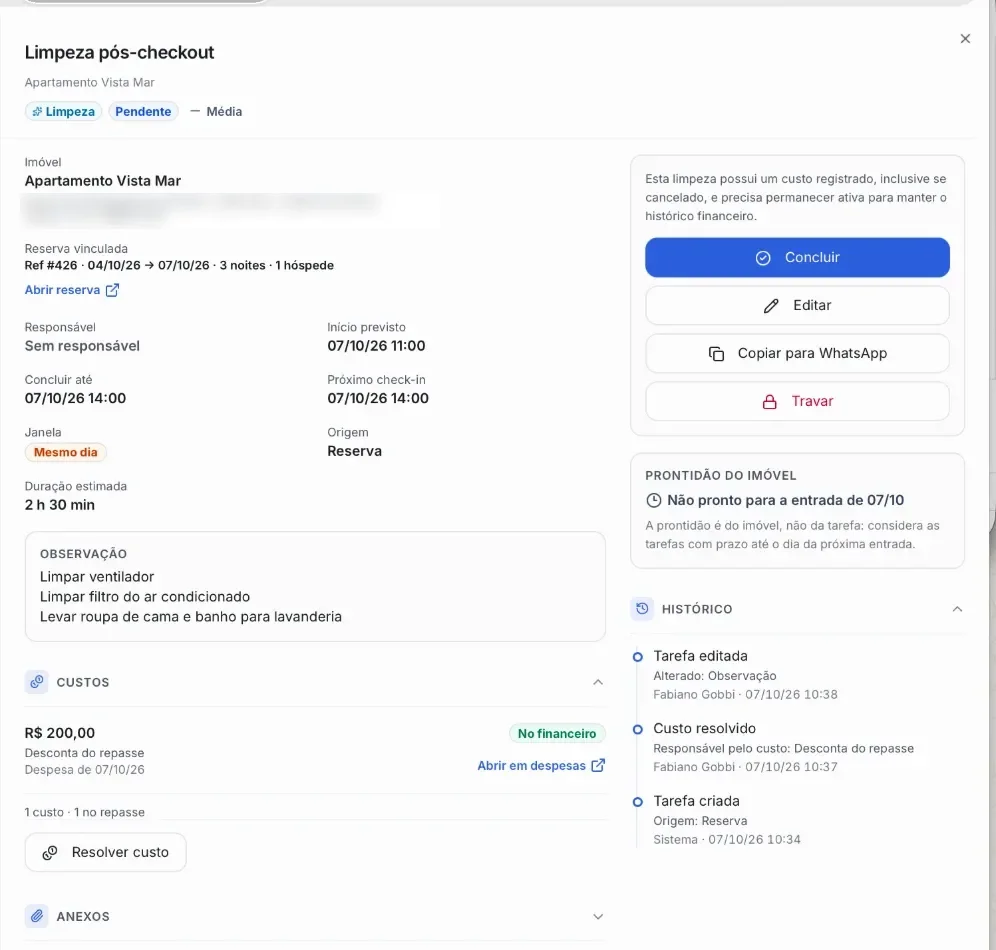The image size is (996, 950).
Task: Click the pencil icon in Editar button
Action: pyautogui.click(x=771, y=306)
